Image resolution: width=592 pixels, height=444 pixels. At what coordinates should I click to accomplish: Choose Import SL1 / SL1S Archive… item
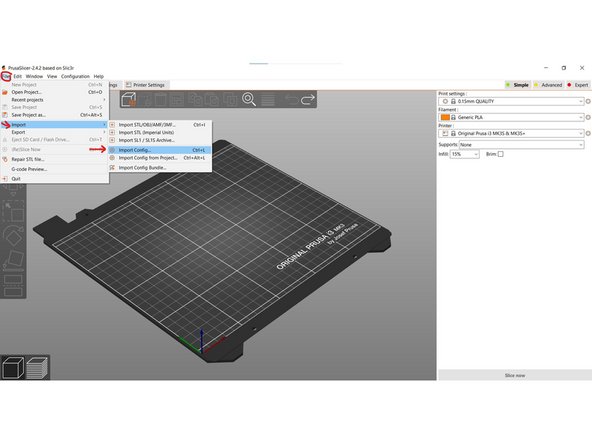160,140
